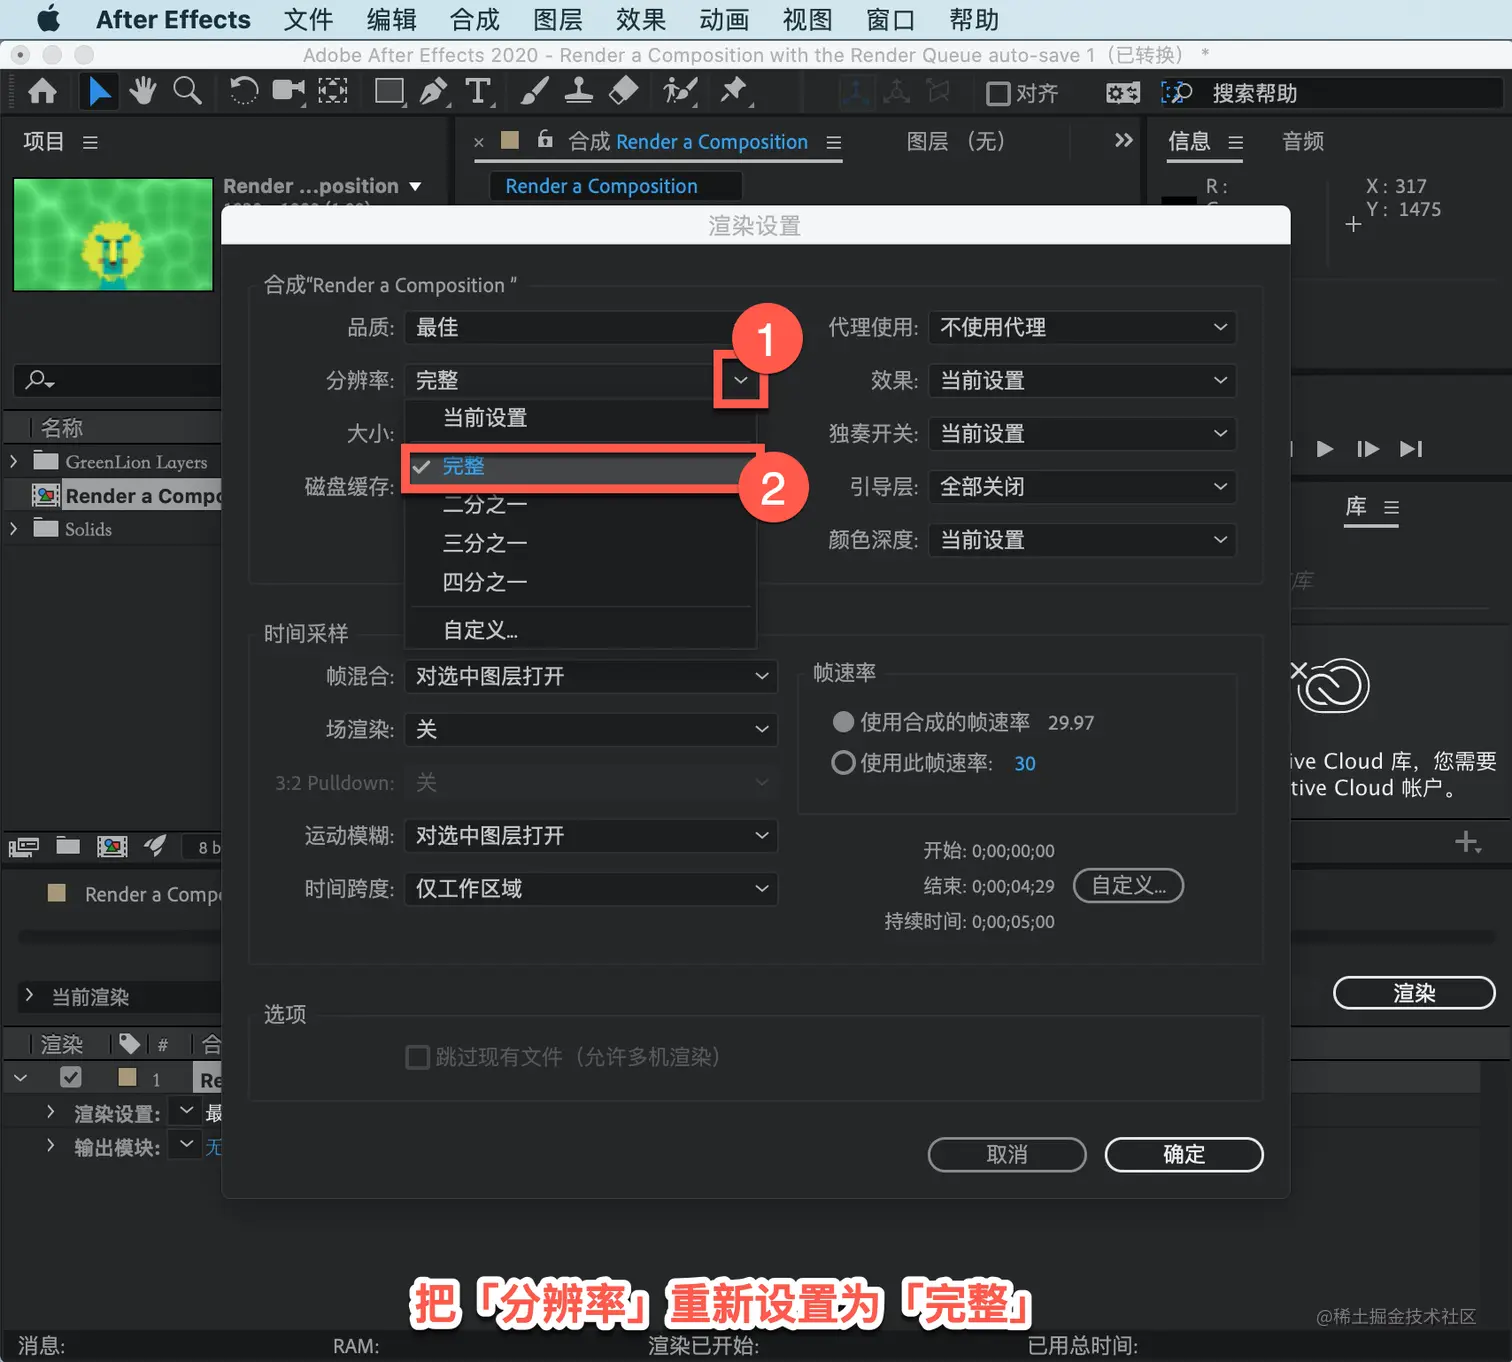Choose 完整 in resolution list
Screen dimensions: 1512x1362
point(580,466)
